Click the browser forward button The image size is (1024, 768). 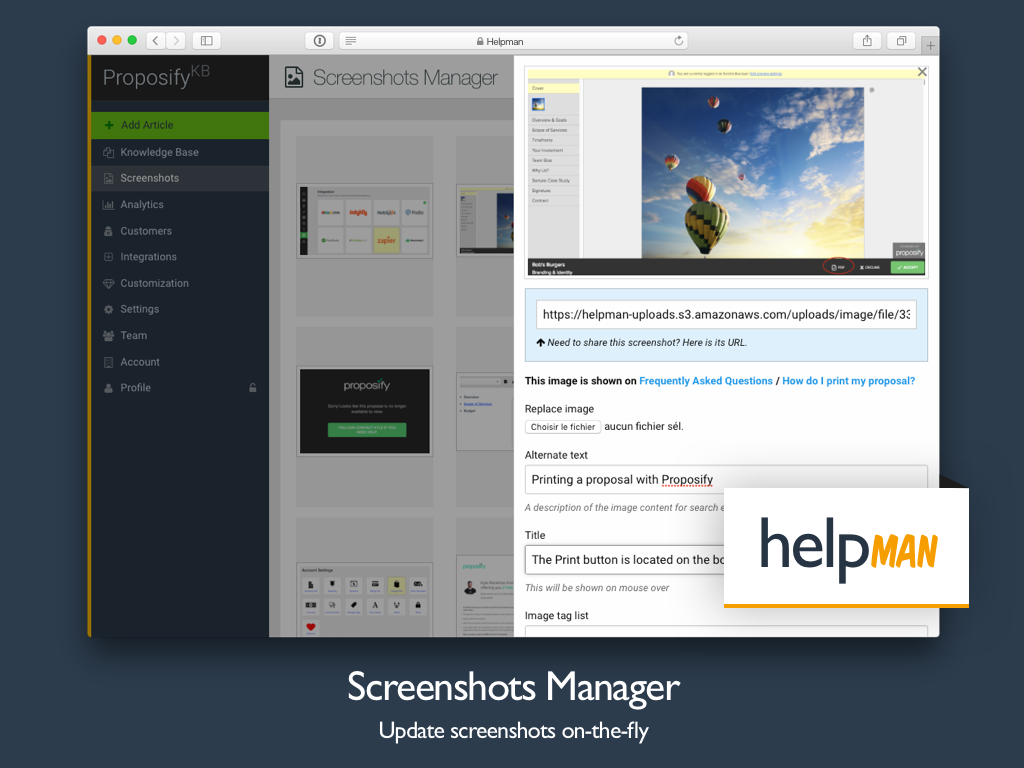coord(176,40)
